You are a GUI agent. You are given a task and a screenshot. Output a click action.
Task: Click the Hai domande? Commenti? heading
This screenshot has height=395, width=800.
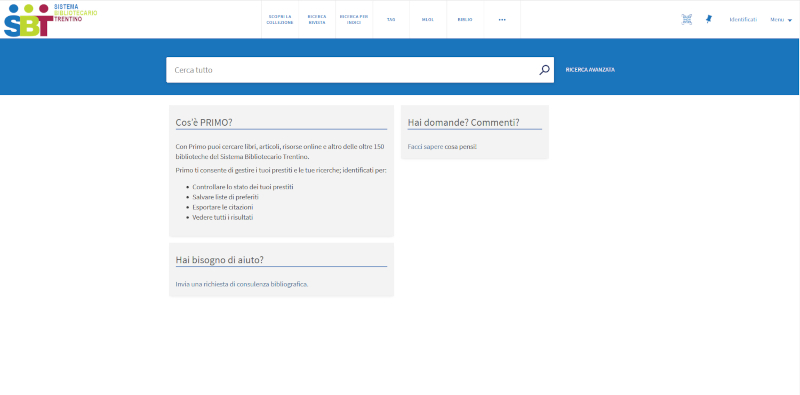coord(464,122)
